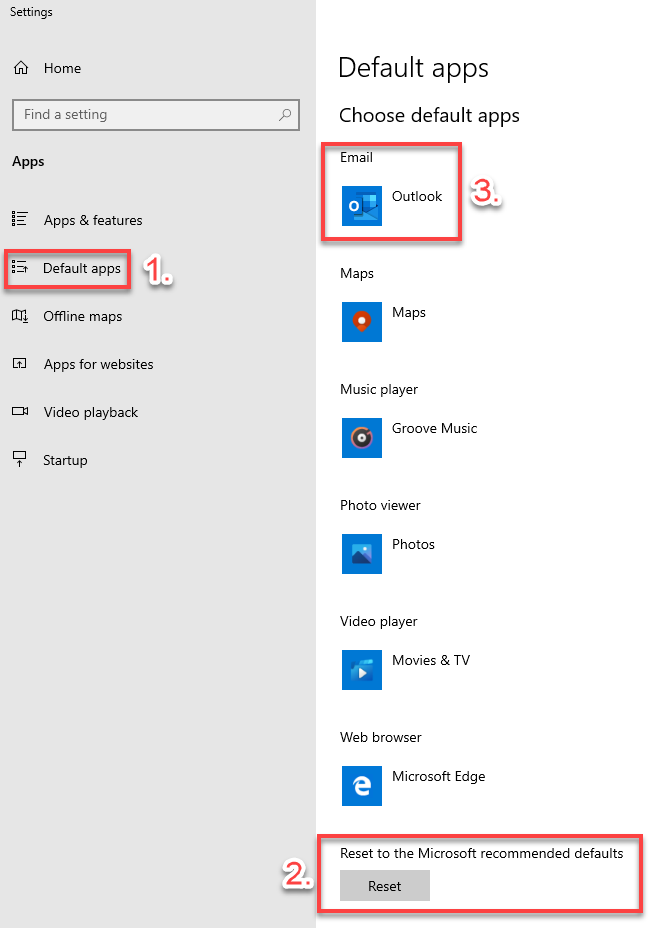The image size is (666, 928).
Task: Click the Web browser category label
Action: 381,737
